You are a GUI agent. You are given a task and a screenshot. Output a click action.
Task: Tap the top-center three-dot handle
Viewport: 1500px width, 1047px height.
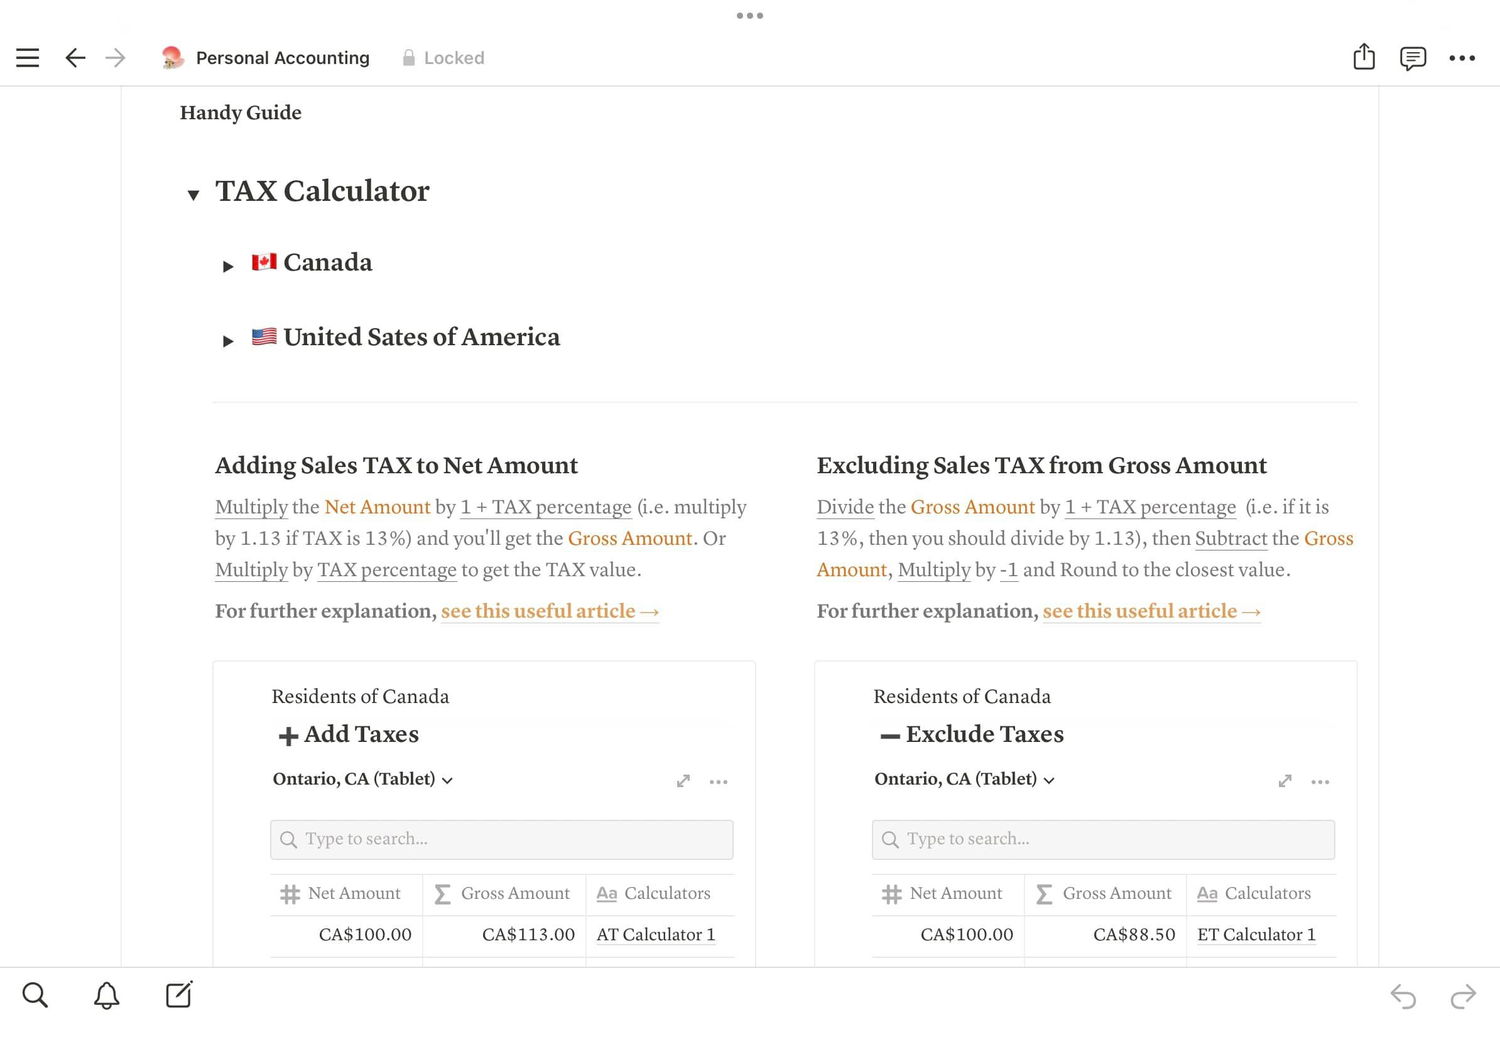pos(750,15)
